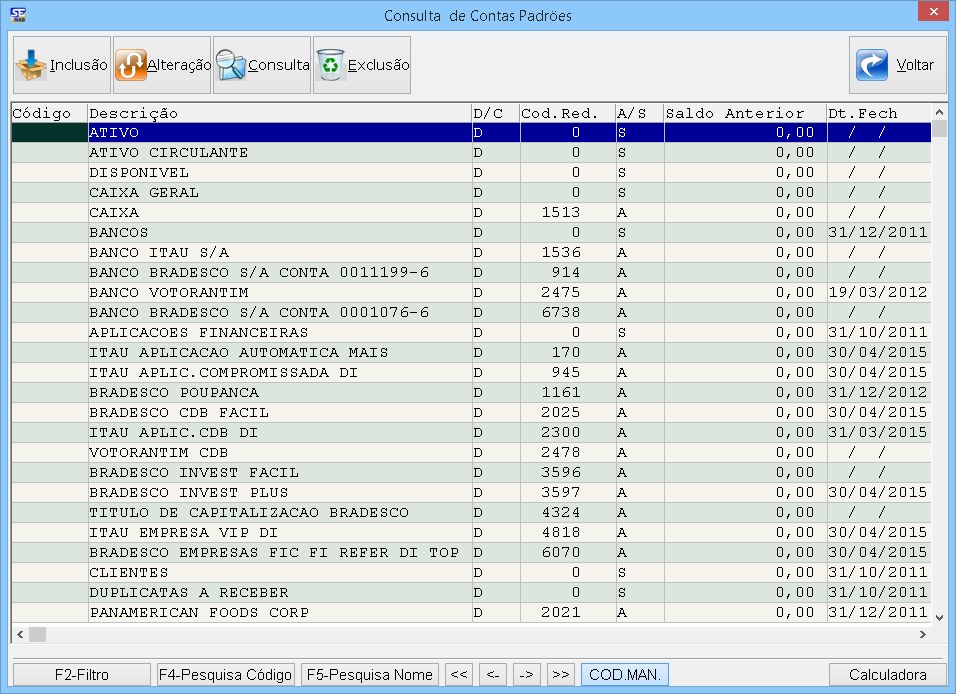The width and height of the screenshot is (956, 694).
Task: Open the F2-Filtro filter button
Action: coord(82,675)
